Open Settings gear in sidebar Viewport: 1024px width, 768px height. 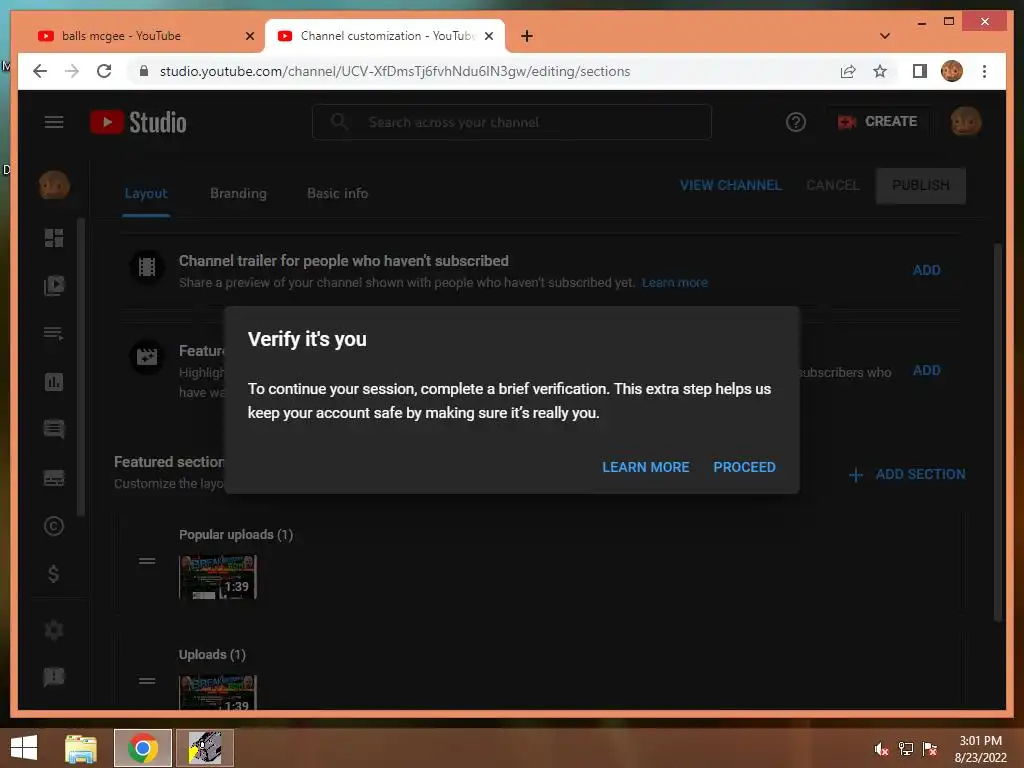pyautogui.click(x=54, y=630)
